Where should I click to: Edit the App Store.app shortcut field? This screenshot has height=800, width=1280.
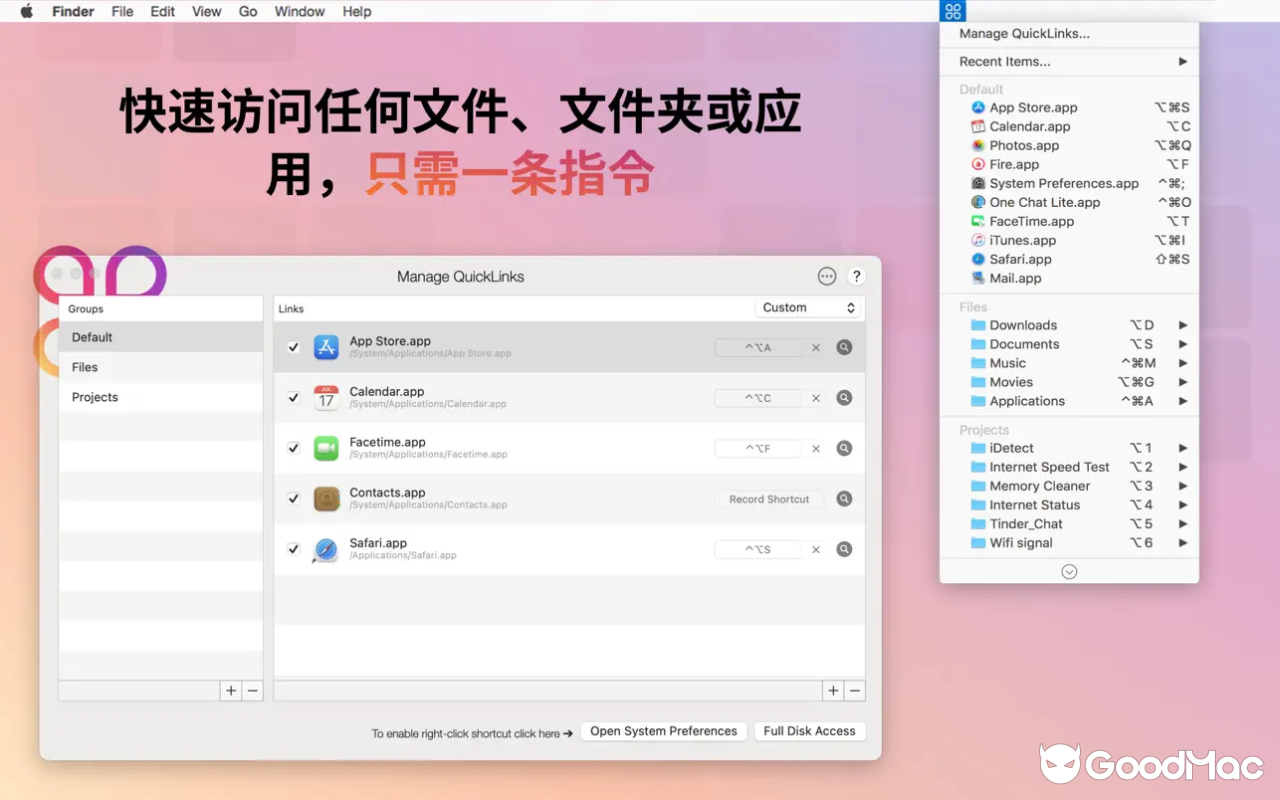758,348
